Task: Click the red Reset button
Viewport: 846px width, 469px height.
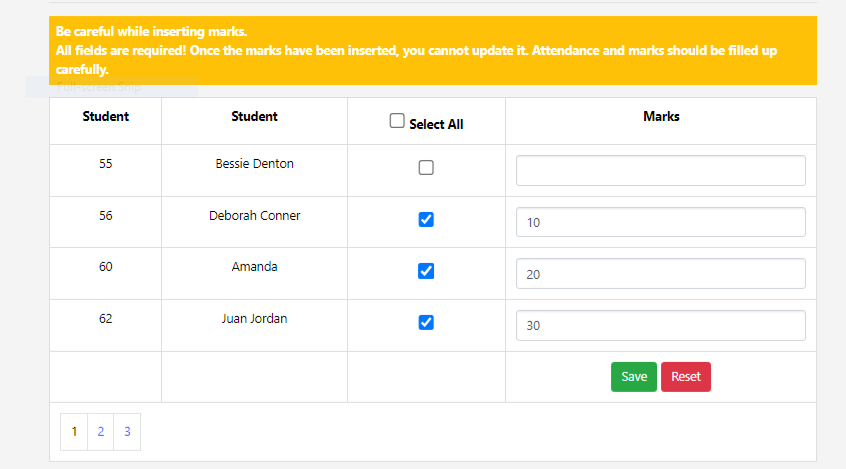Action: point(685,377)
